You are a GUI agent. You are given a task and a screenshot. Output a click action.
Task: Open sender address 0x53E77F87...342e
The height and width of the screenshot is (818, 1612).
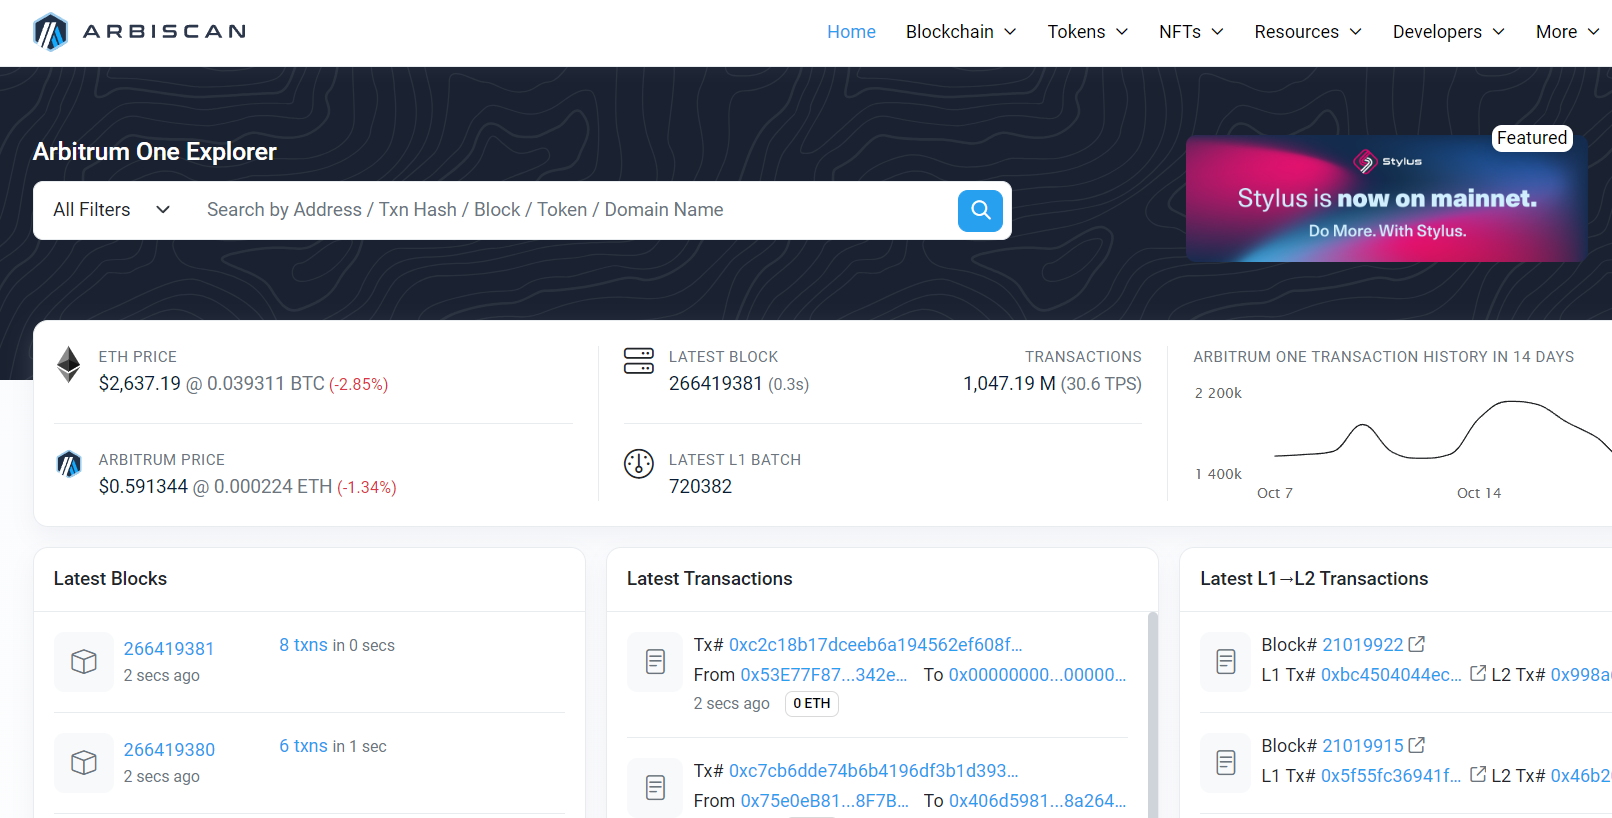pyautogui.click(x=824, y=675)
